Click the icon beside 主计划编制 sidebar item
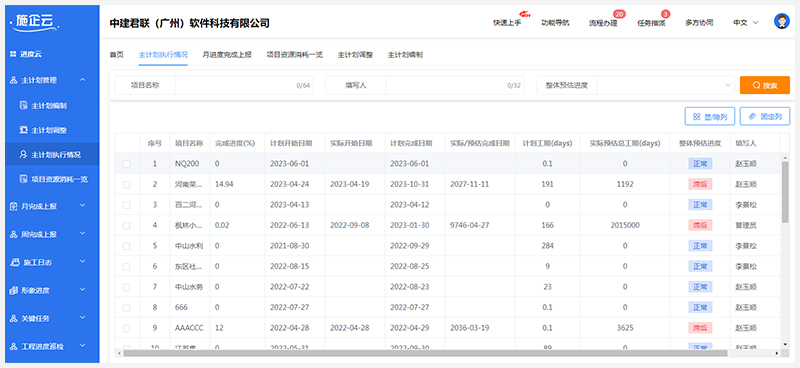This screenshot has width=800, height=368. (x=23, y=106)
